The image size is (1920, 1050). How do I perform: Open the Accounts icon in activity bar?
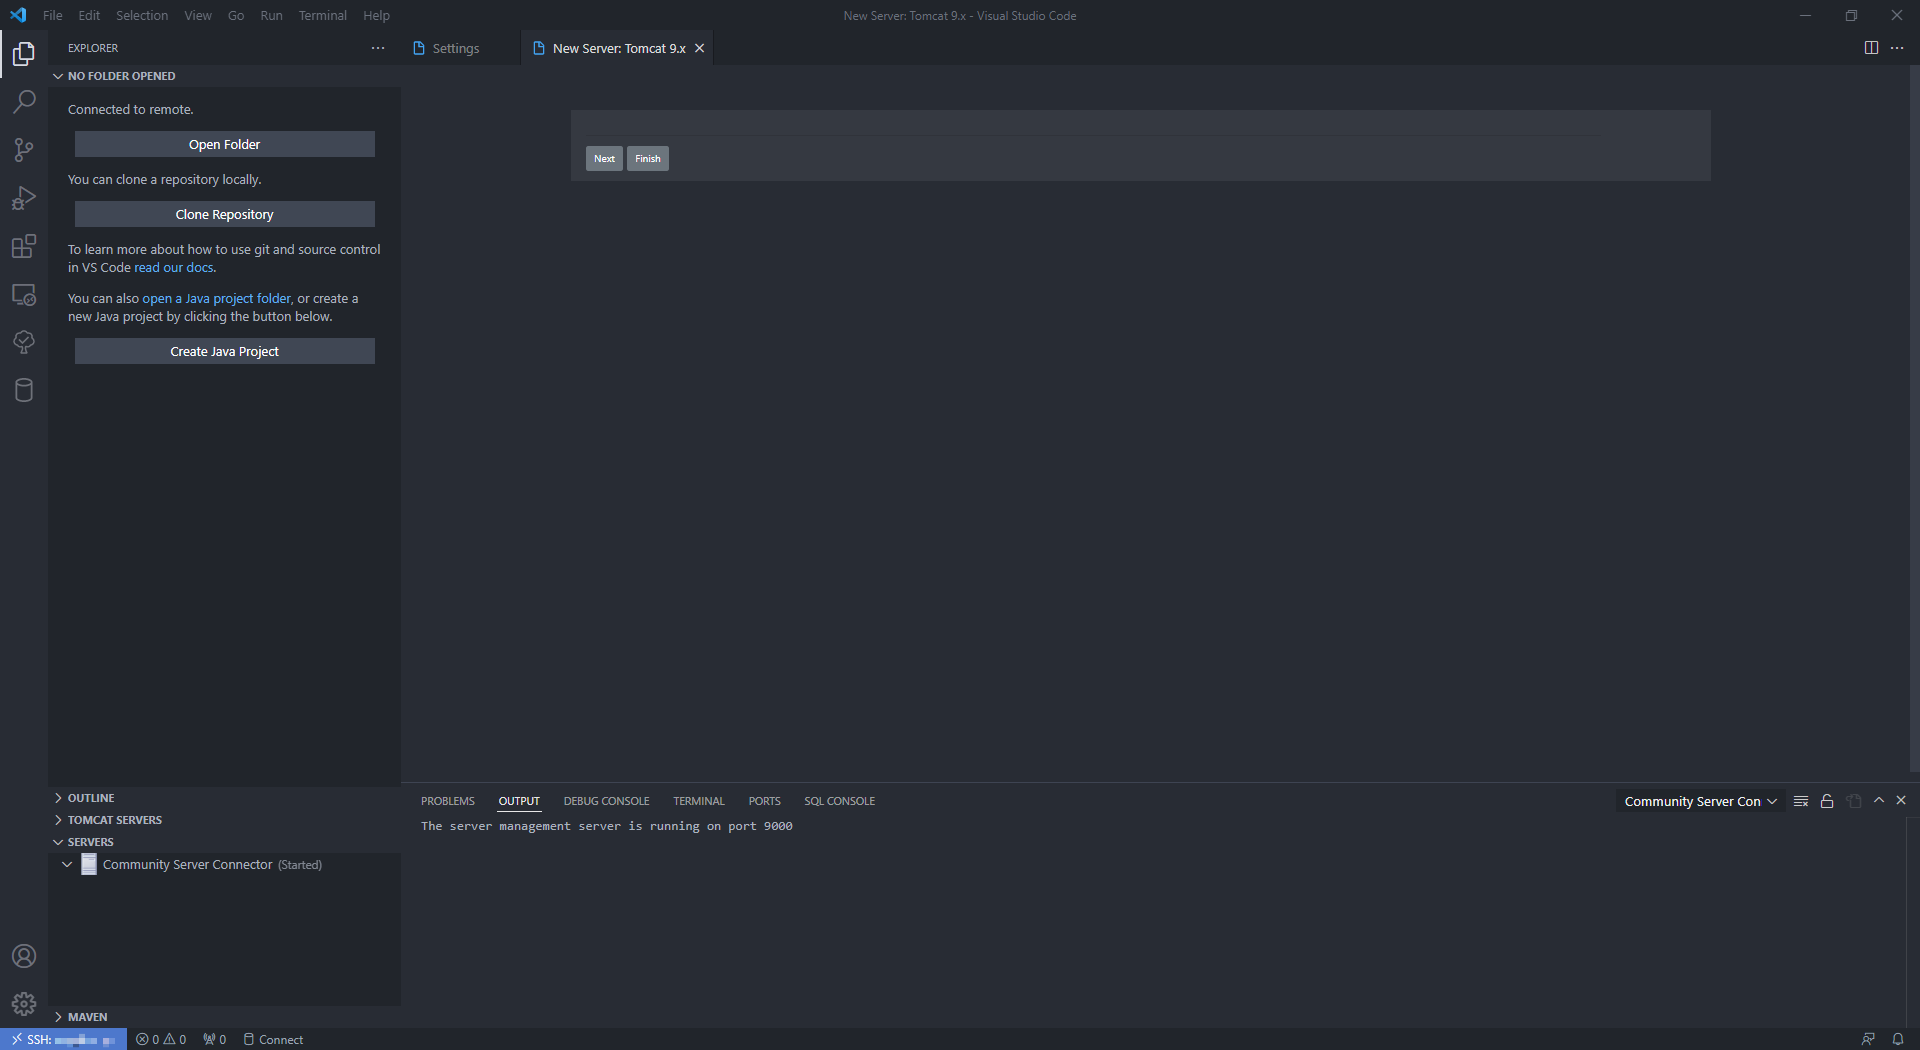click(x=24, y=956)
